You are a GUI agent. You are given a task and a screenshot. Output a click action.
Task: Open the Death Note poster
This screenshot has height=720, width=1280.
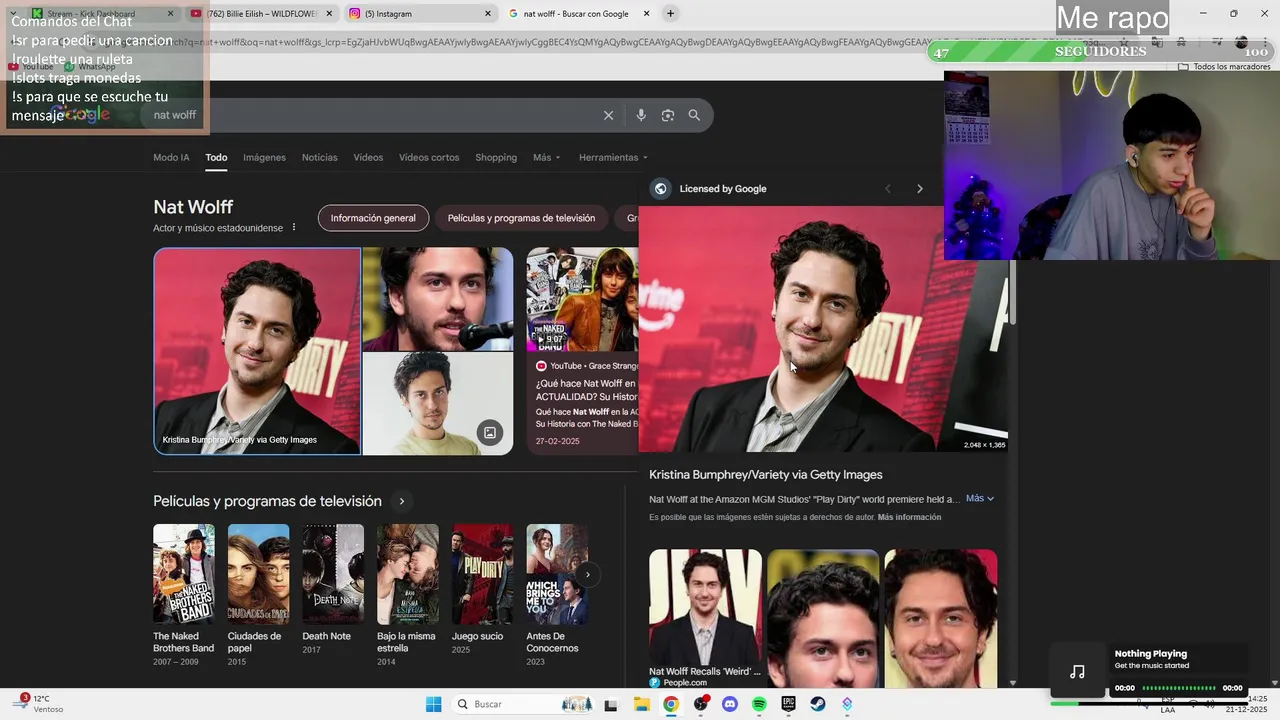pos(333,574)
